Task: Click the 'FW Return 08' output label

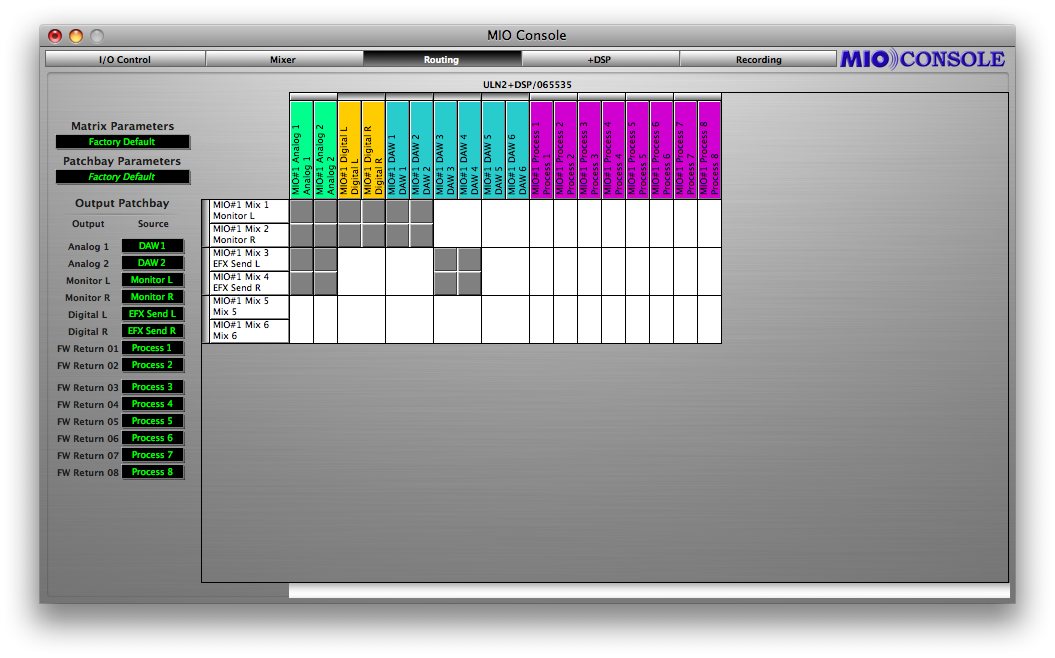Action: click(x=87, y=473)
